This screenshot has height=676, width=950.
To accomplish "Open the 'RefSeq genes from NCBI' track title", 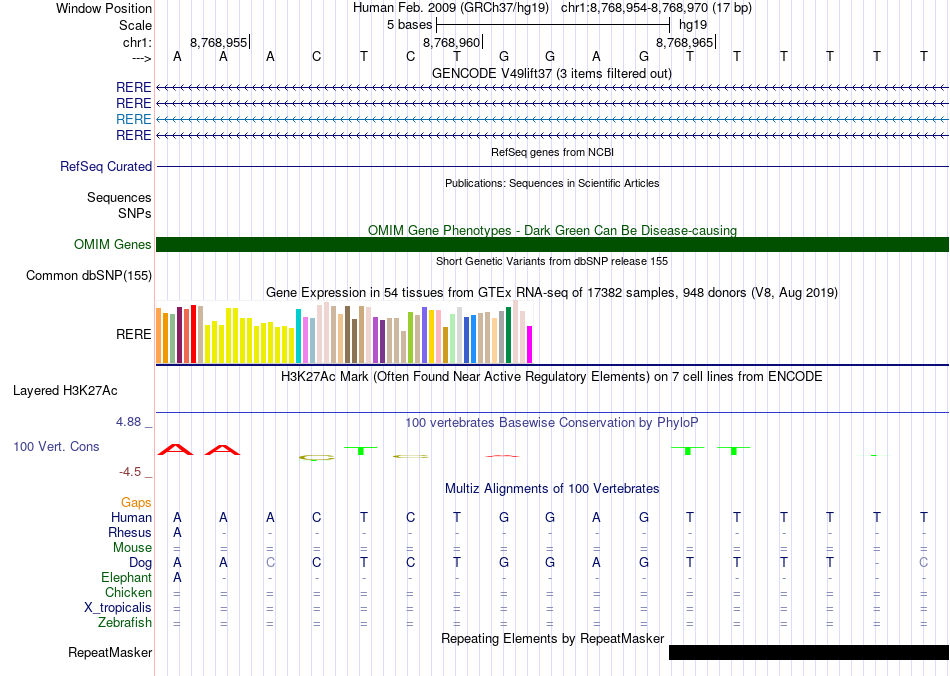I will 552,152.
